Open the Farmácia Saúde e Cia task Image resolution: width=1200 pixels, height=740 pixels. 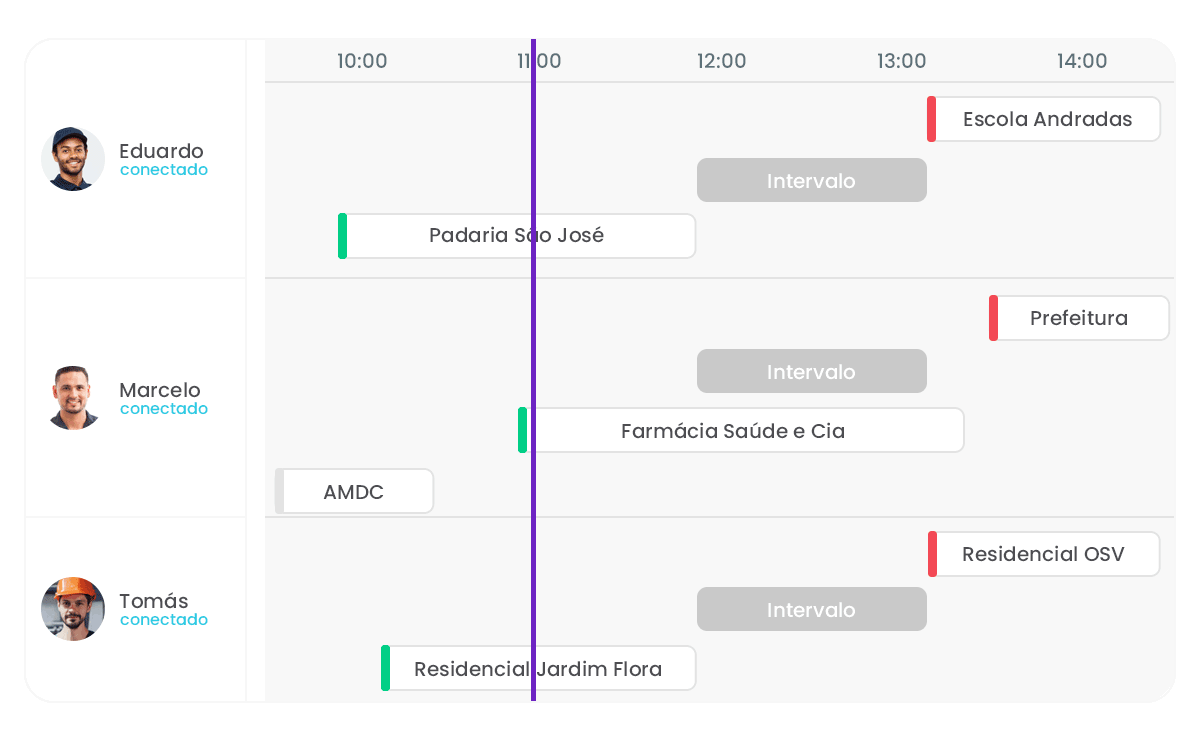[741, 430]
